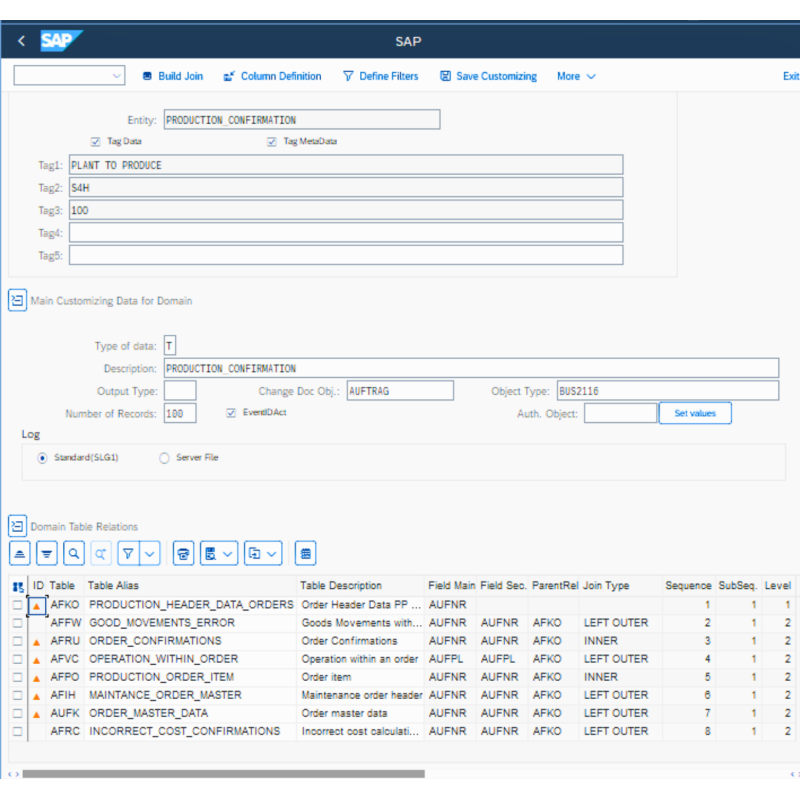This screenshot has width=800, height=800.
Task: Open Column Definition from the toolbar
Action: click(272, 76)
